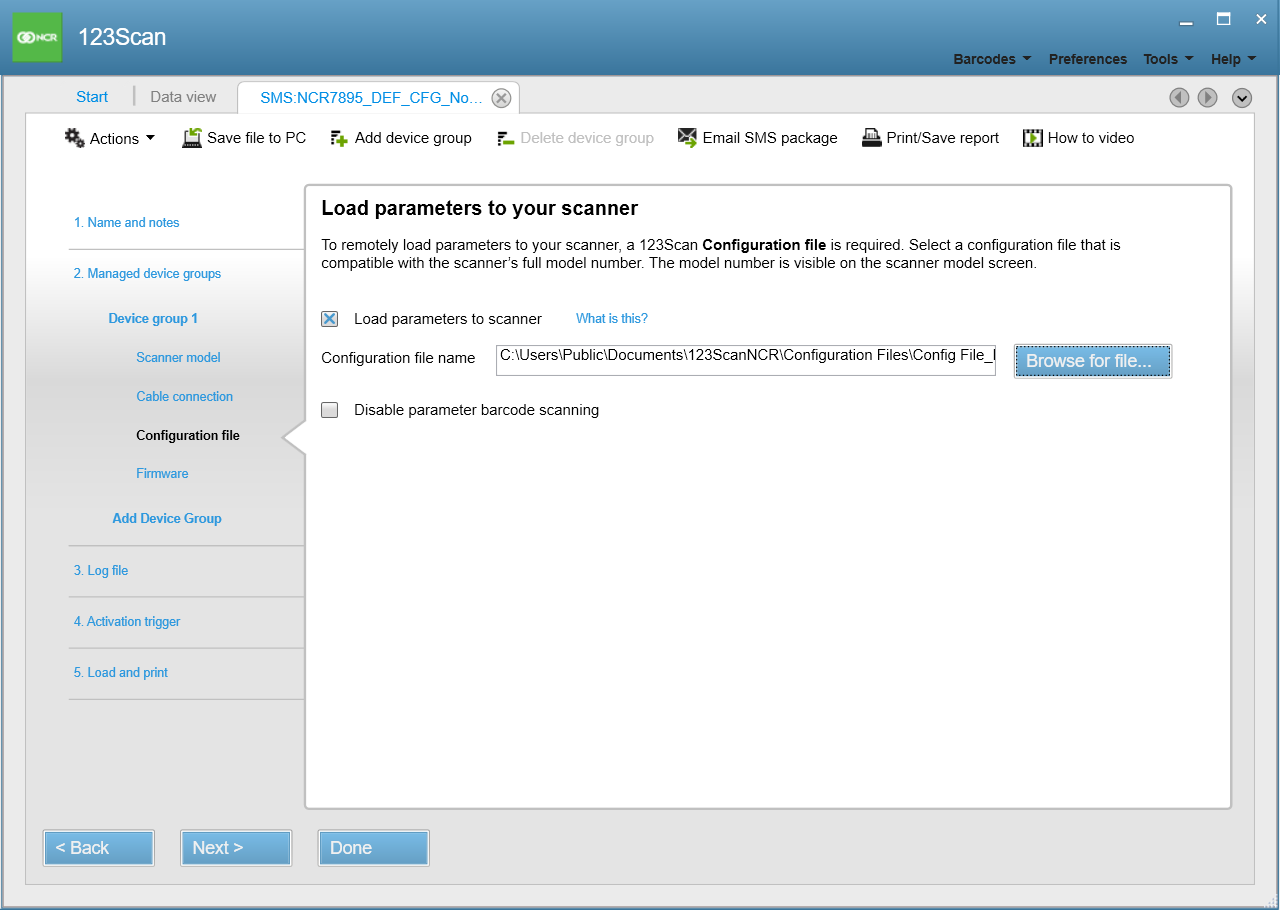Go to step 1. Name and notes
This screenshot has height=910, width=1280.
tap(127, 223)
